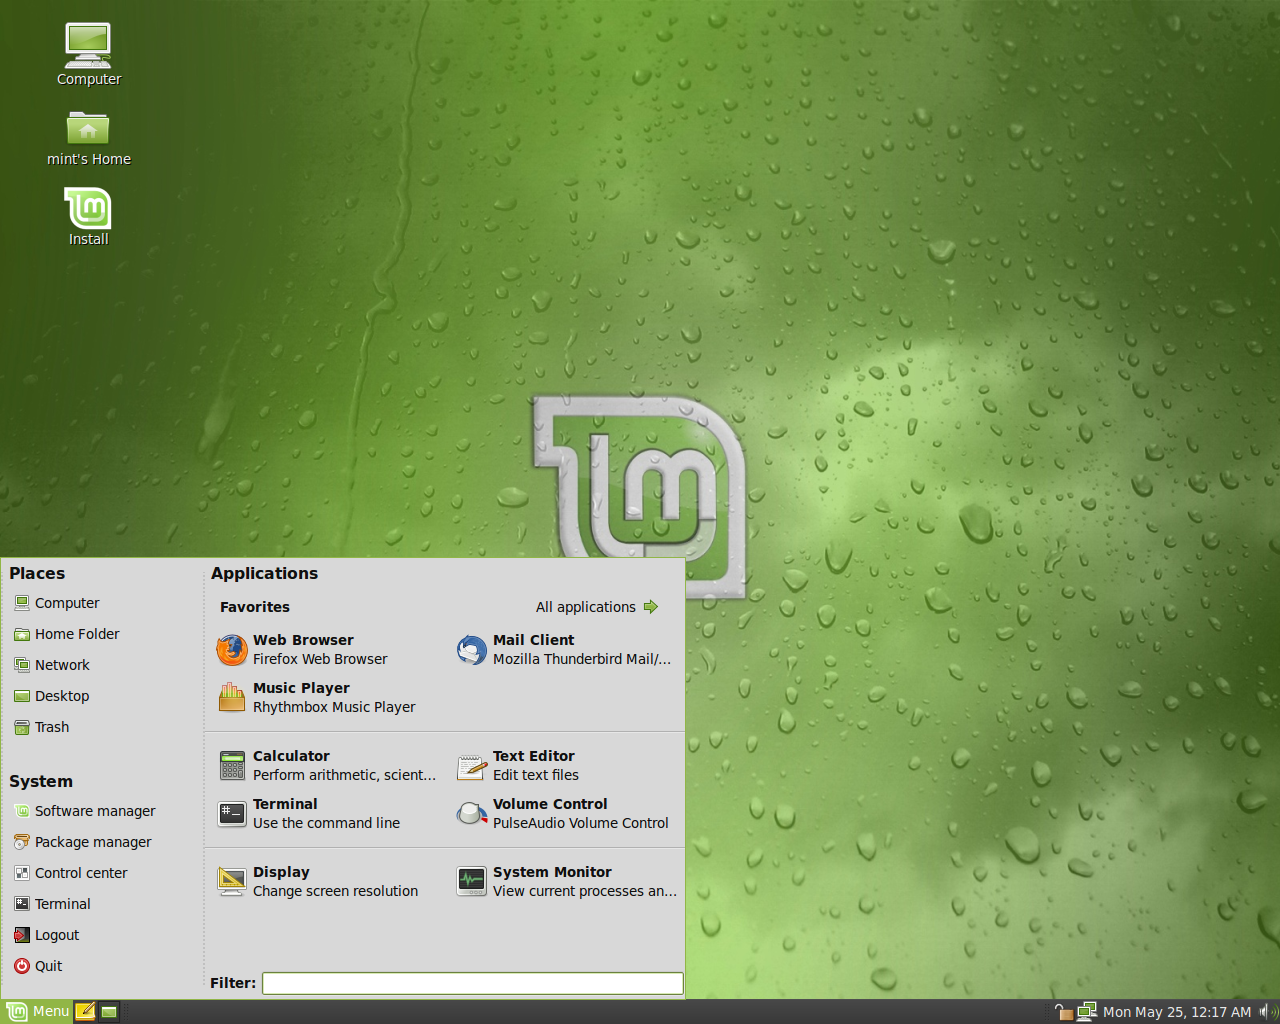Click the volume speaker icon in the tray
This screenshot has width=1280, height=1024.
tap(1267, 1012)
